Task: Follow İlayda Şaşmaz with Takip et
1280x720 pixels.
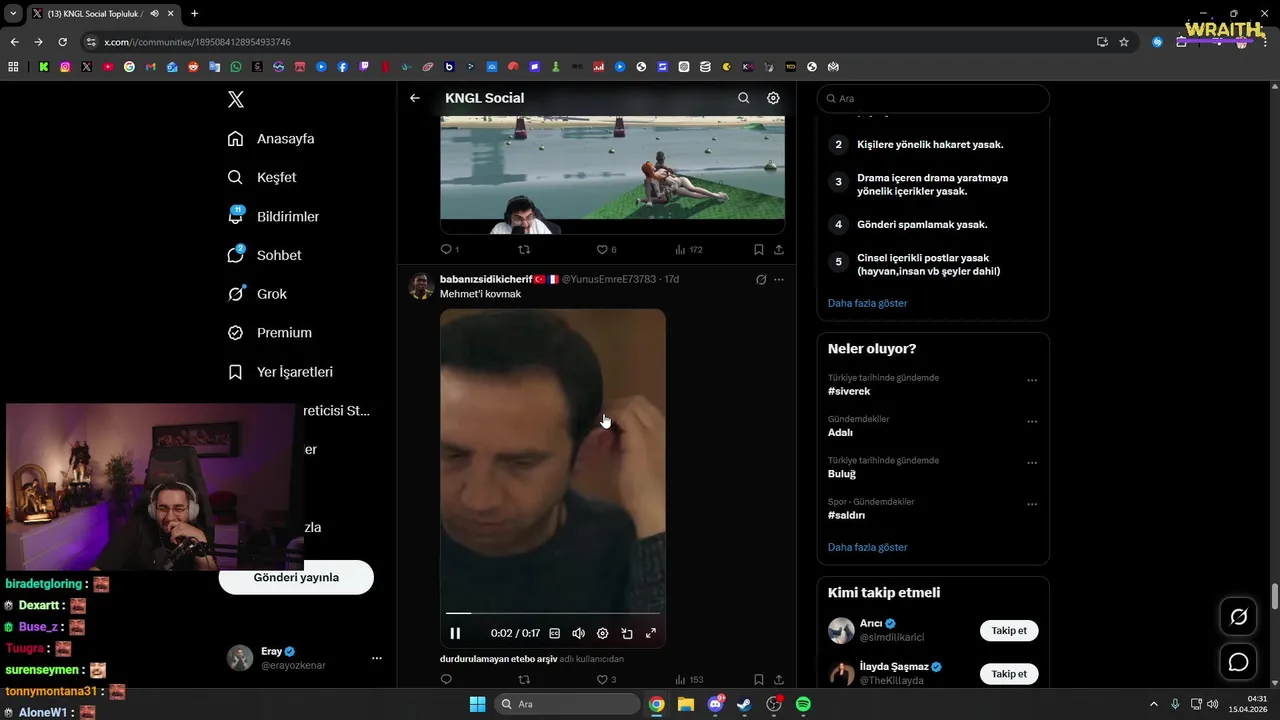Action: [1009, 673]
